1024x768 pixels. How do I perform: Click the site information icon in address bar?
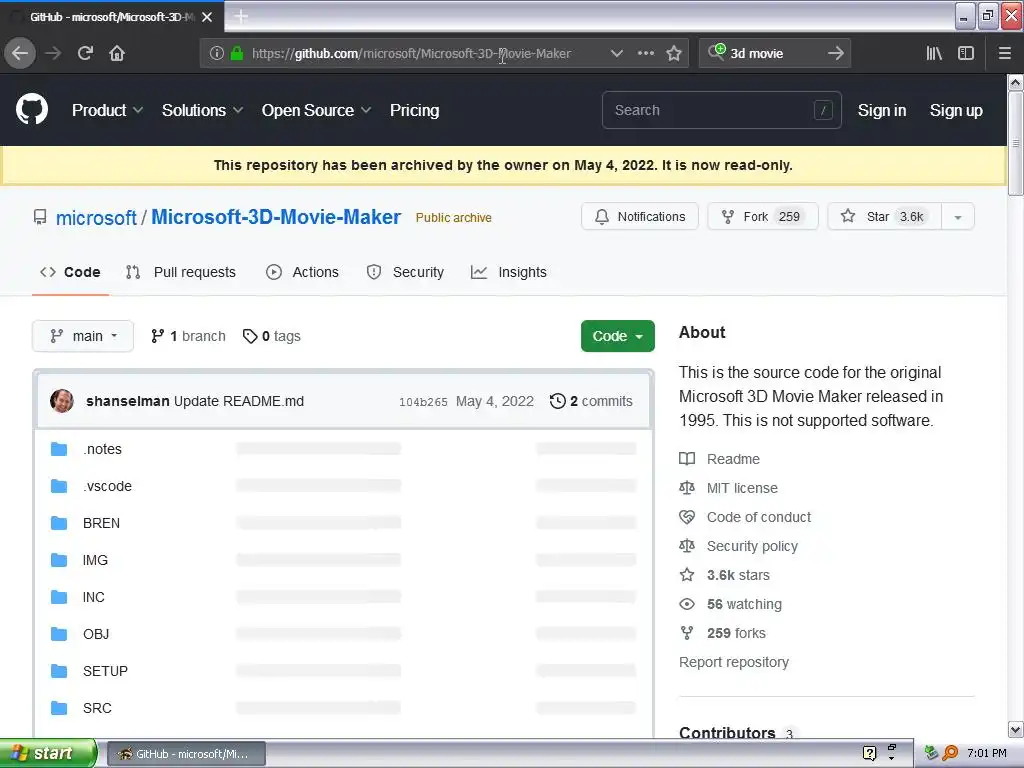pyautogui.click(x=217, y=53)
